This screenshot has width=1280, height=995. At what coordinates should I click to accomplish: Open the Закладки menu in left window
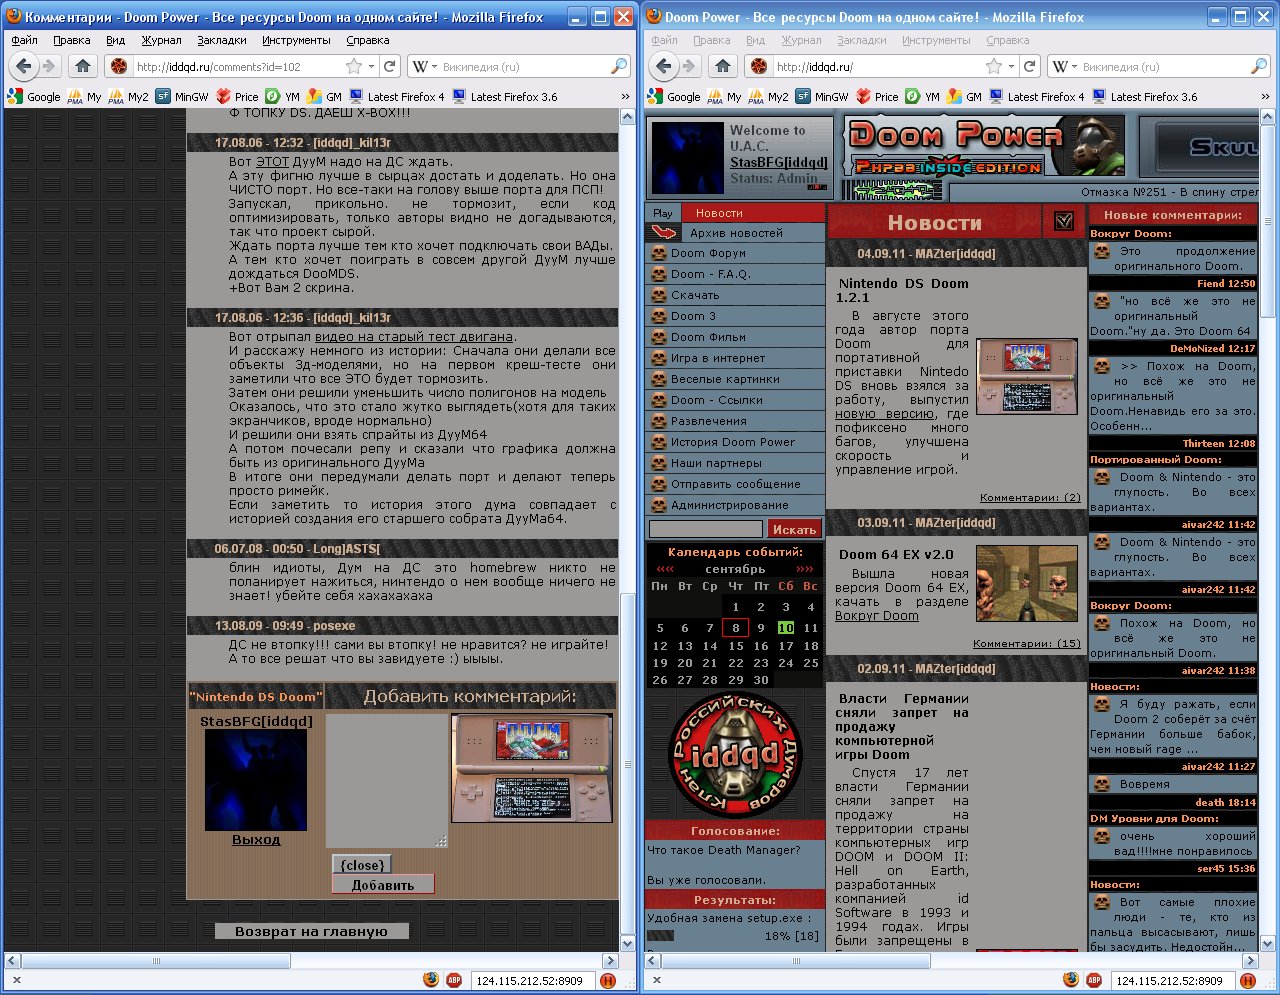(x=221, y=40)
